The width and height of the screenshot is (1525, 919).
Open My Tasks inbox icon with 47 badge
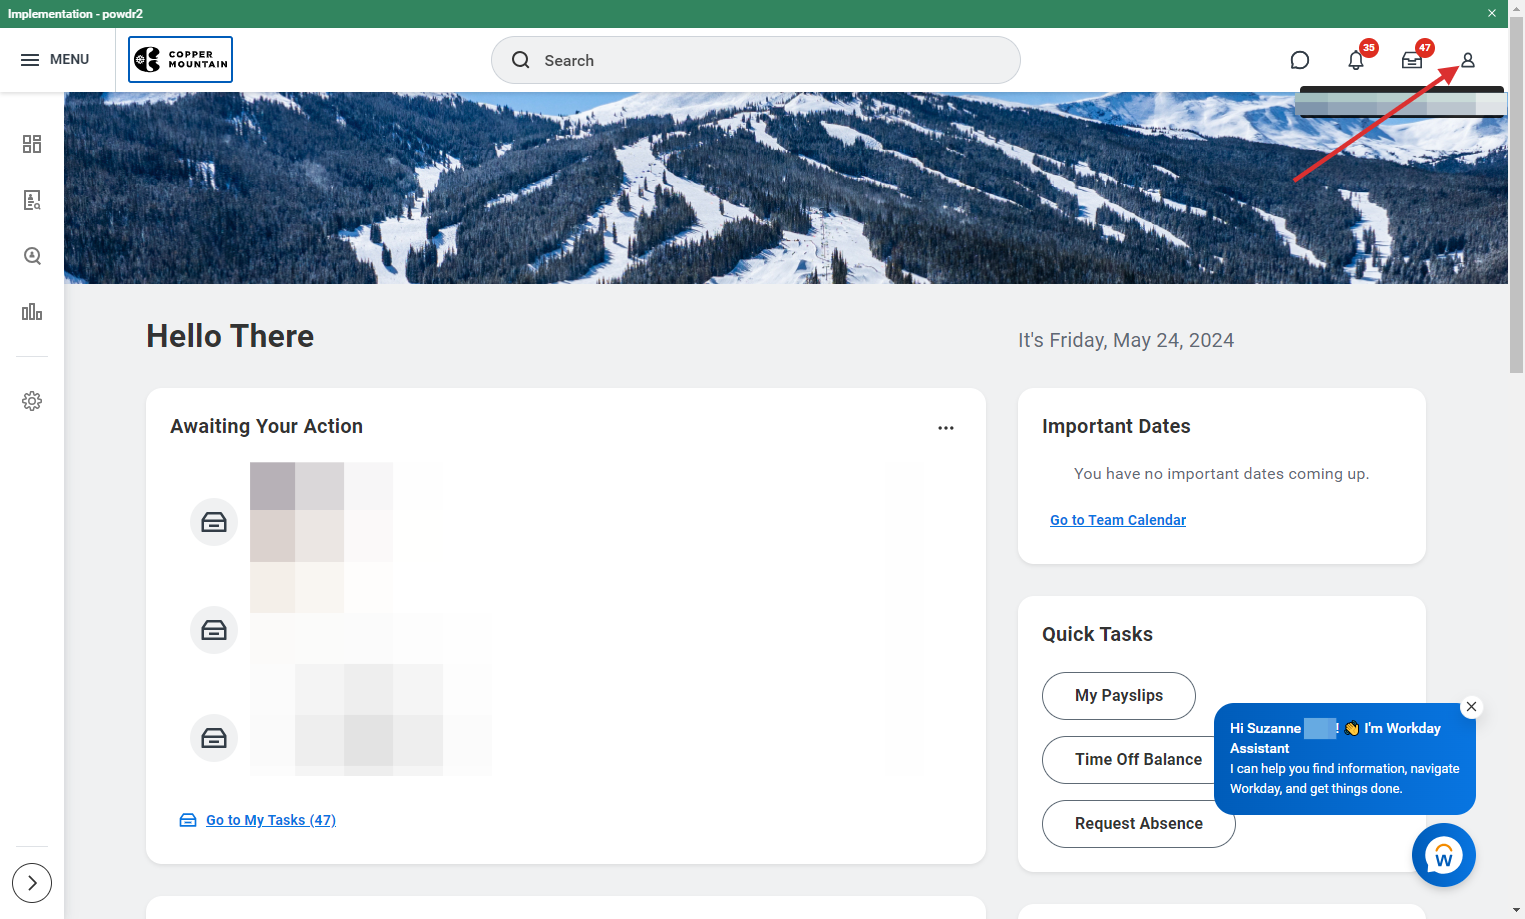click(x=1412, y=60)
